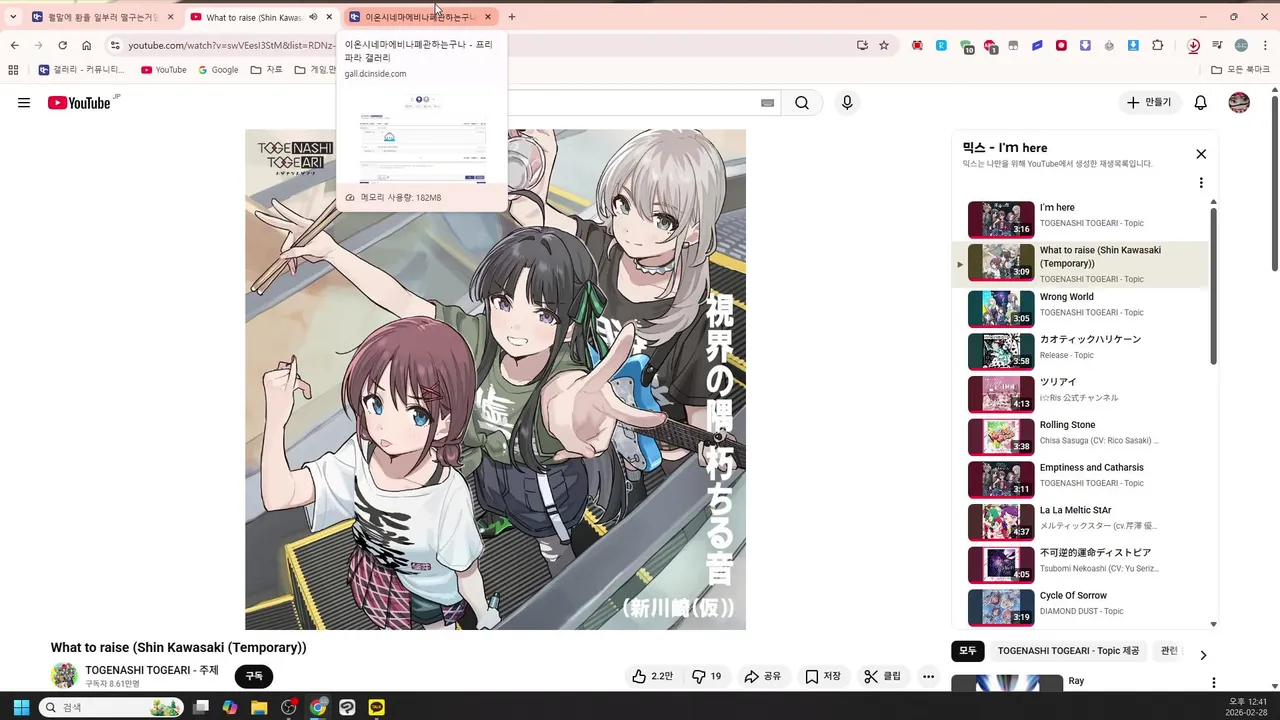The image size is (1280, 720).
Task: Open OBS Studio from the taskbar
Action: click(289, 707)
